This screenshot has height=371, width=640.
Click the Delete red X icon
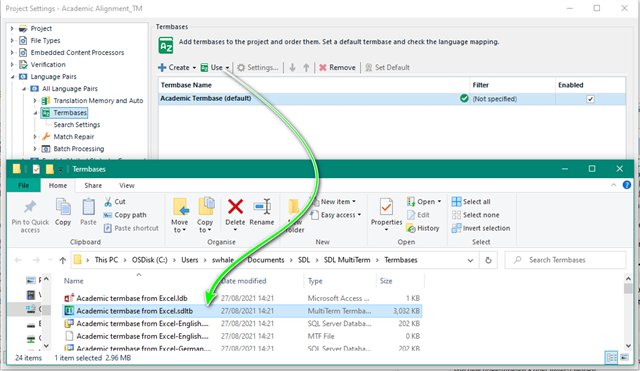point(235,207)
